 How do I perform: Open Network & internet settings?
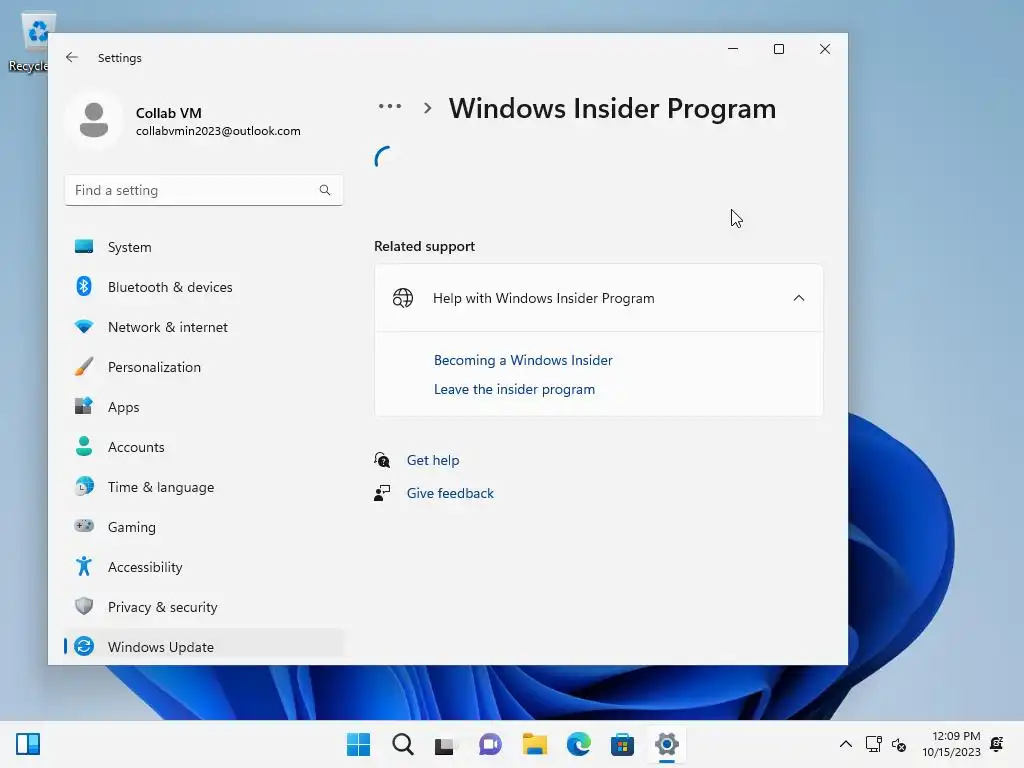(204, 327)
